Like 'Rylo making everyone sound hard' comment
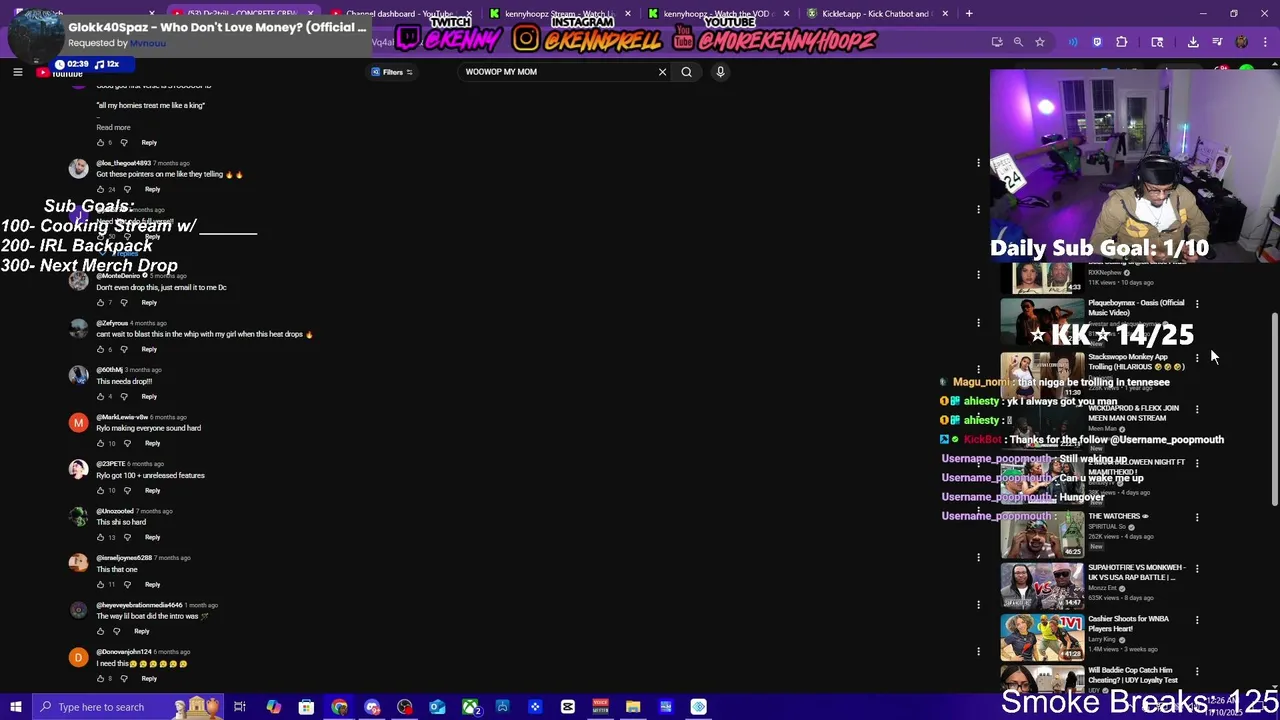This screenshot has width=1280, height=720. coord(100,443)
